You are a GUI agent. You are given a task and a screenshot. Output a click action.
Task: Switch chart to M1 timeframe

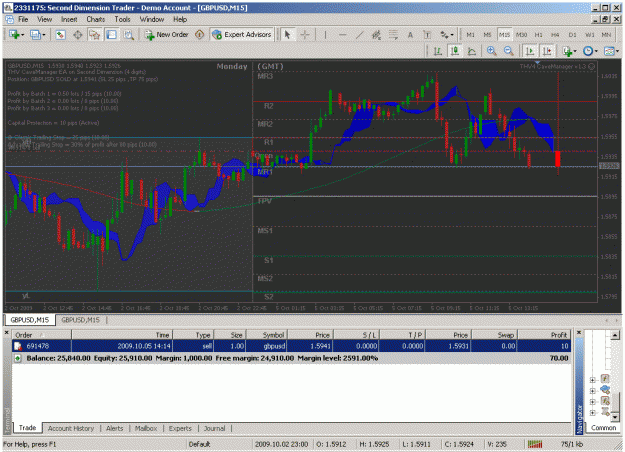[470, 35]
